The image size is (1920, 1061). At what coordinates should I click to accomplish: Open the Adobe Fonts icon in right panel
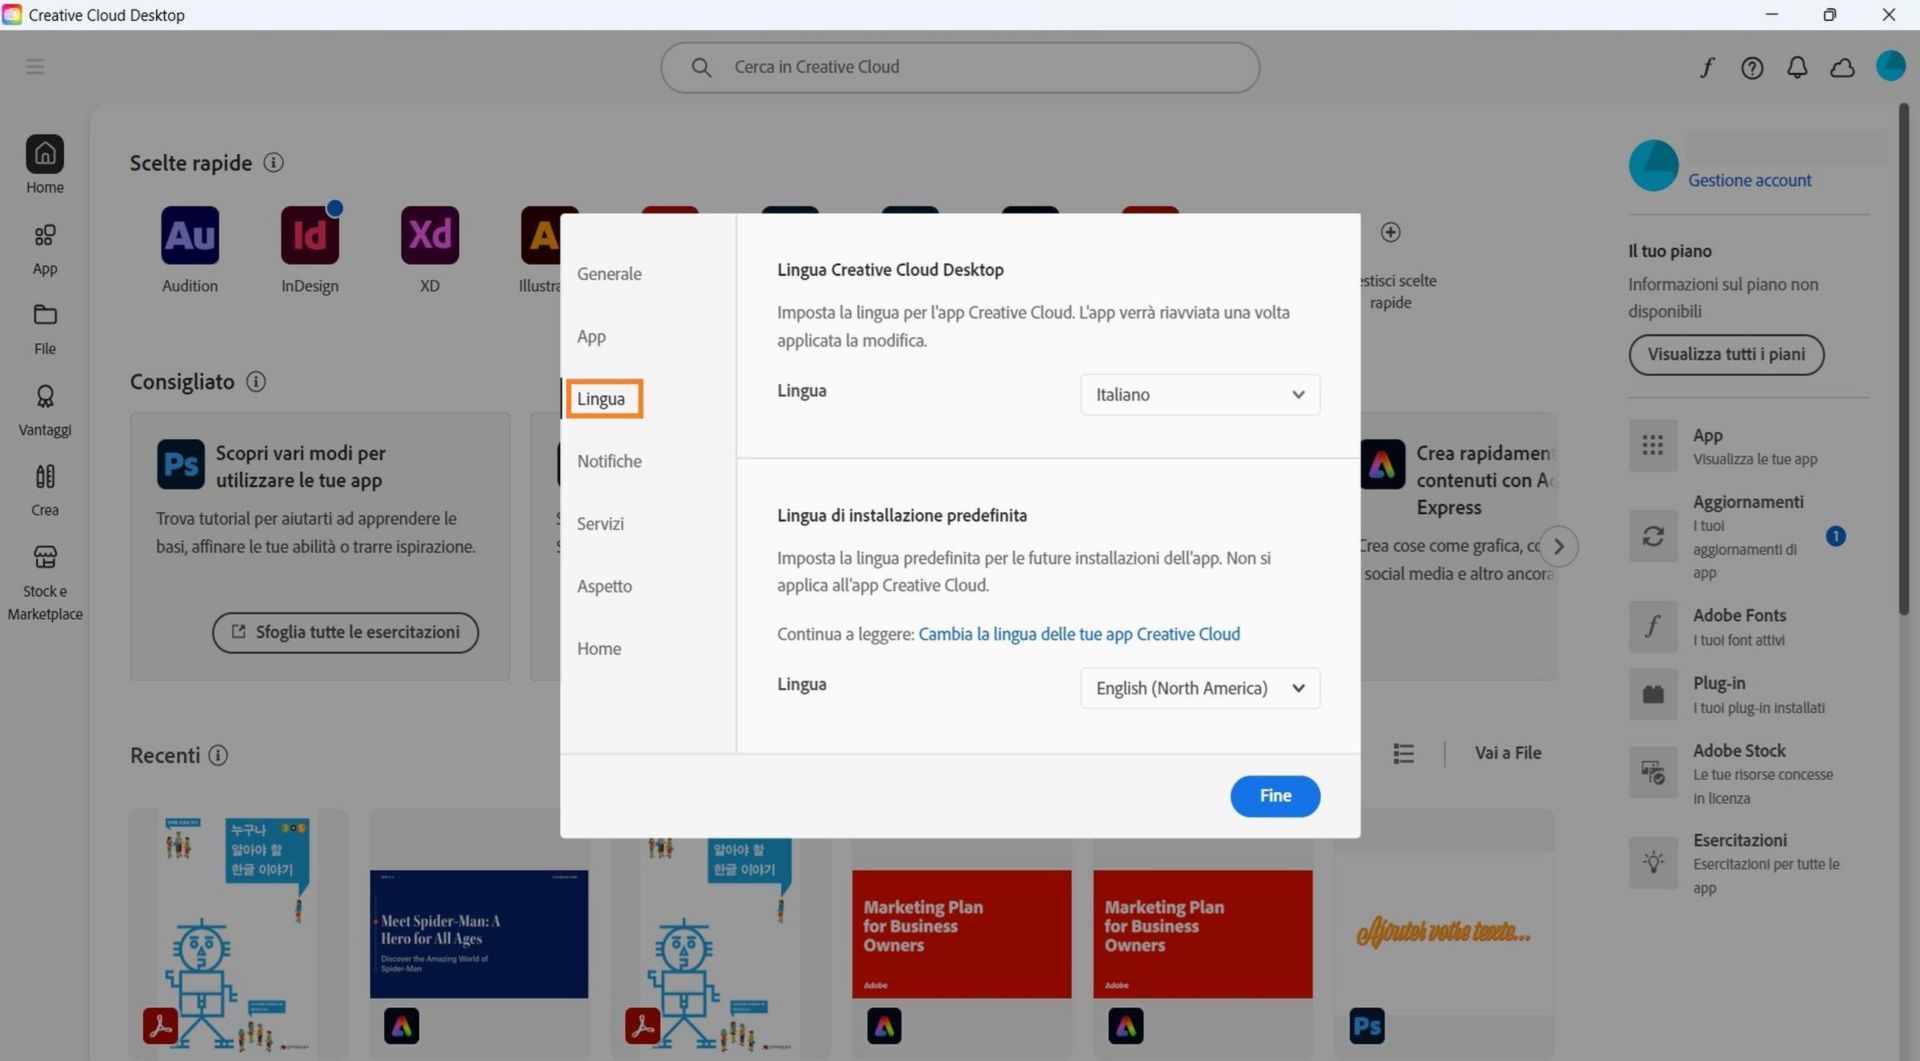point(1653,627)
